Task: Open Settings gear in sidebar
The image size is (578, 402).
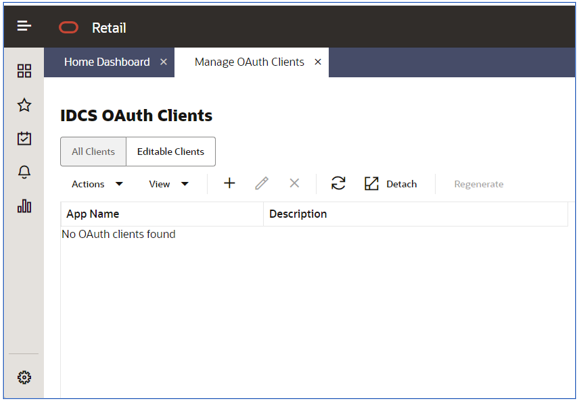Action: pyautogui.click(x=24, y=377)
